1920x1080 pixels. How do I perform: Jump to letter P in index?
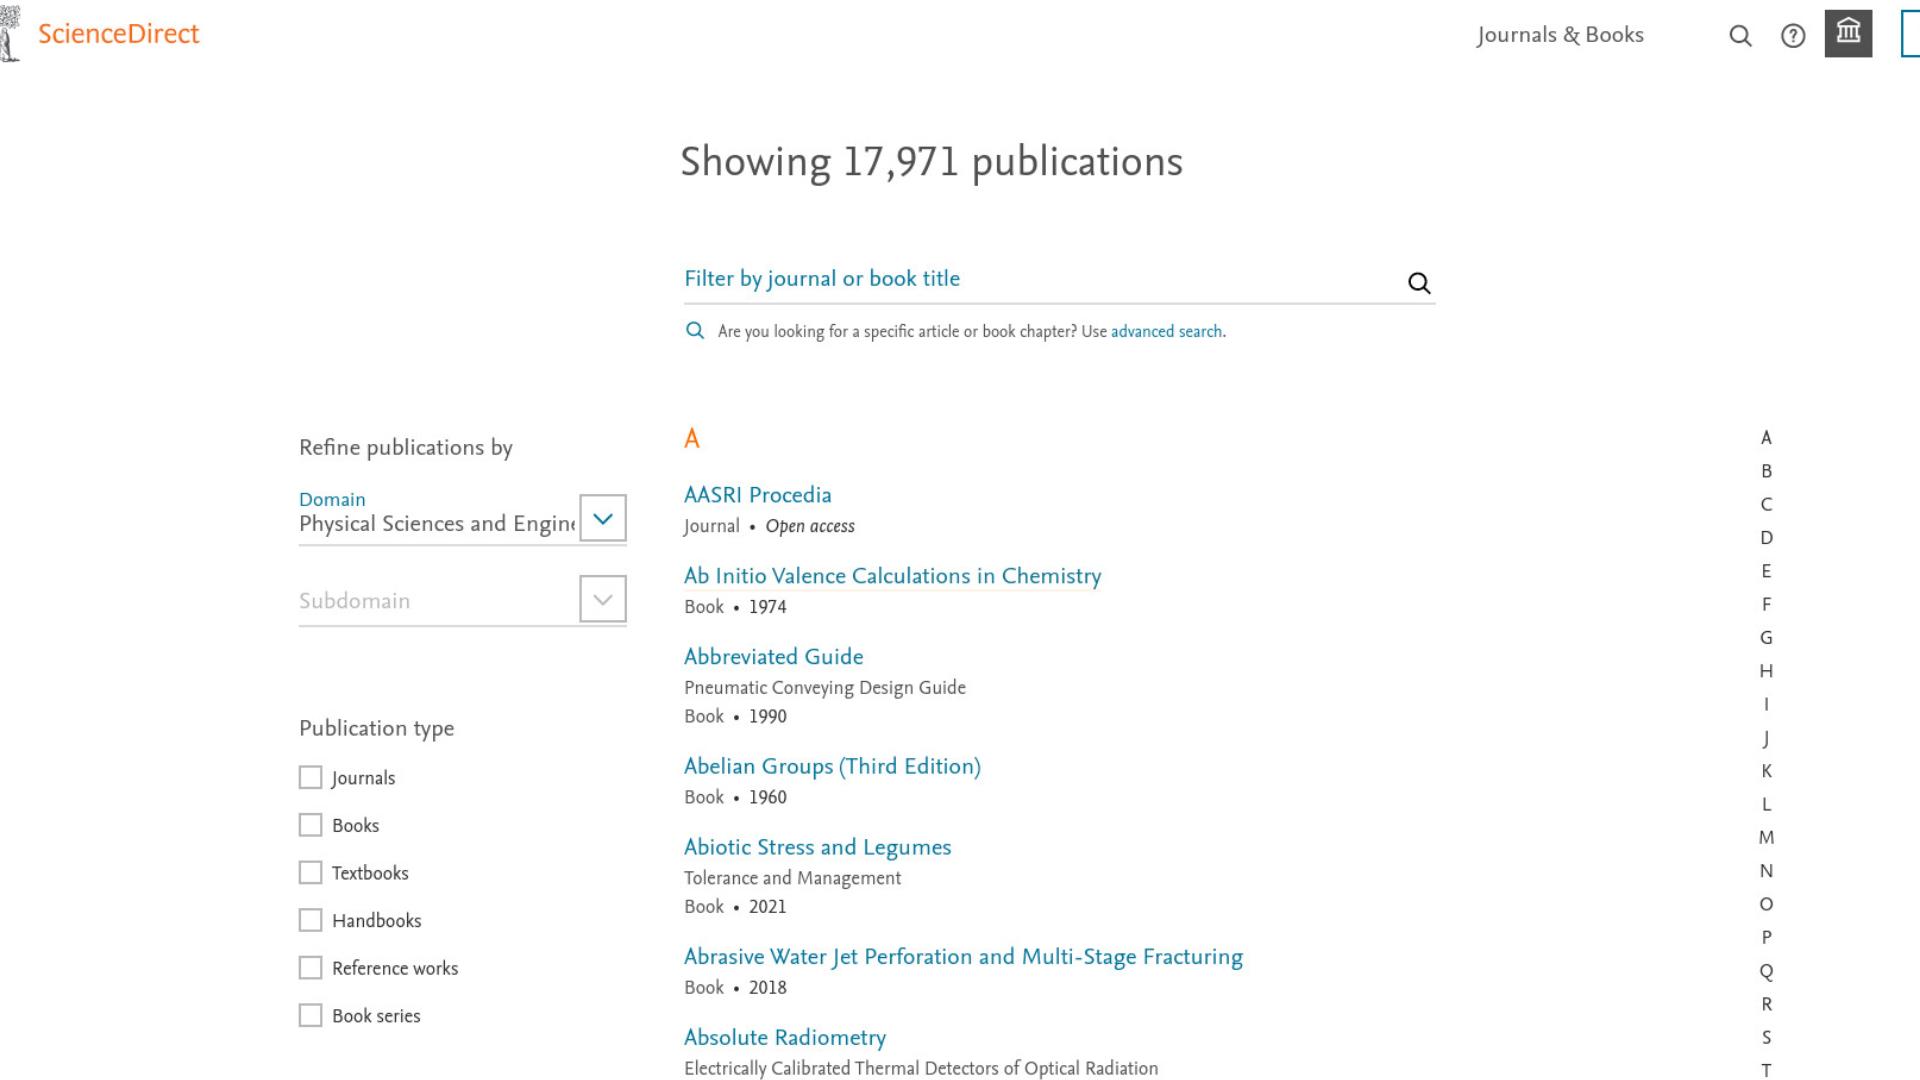click(x=1766, y=938)
